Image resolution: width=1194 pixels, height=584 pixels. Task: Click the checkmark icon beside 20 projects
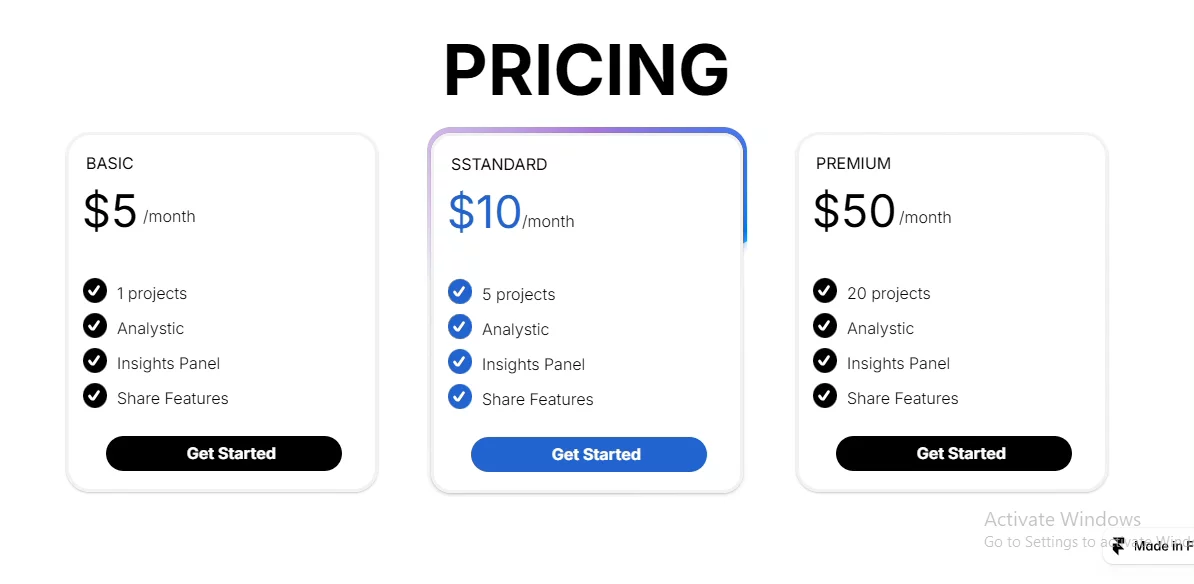coord(825,291)
